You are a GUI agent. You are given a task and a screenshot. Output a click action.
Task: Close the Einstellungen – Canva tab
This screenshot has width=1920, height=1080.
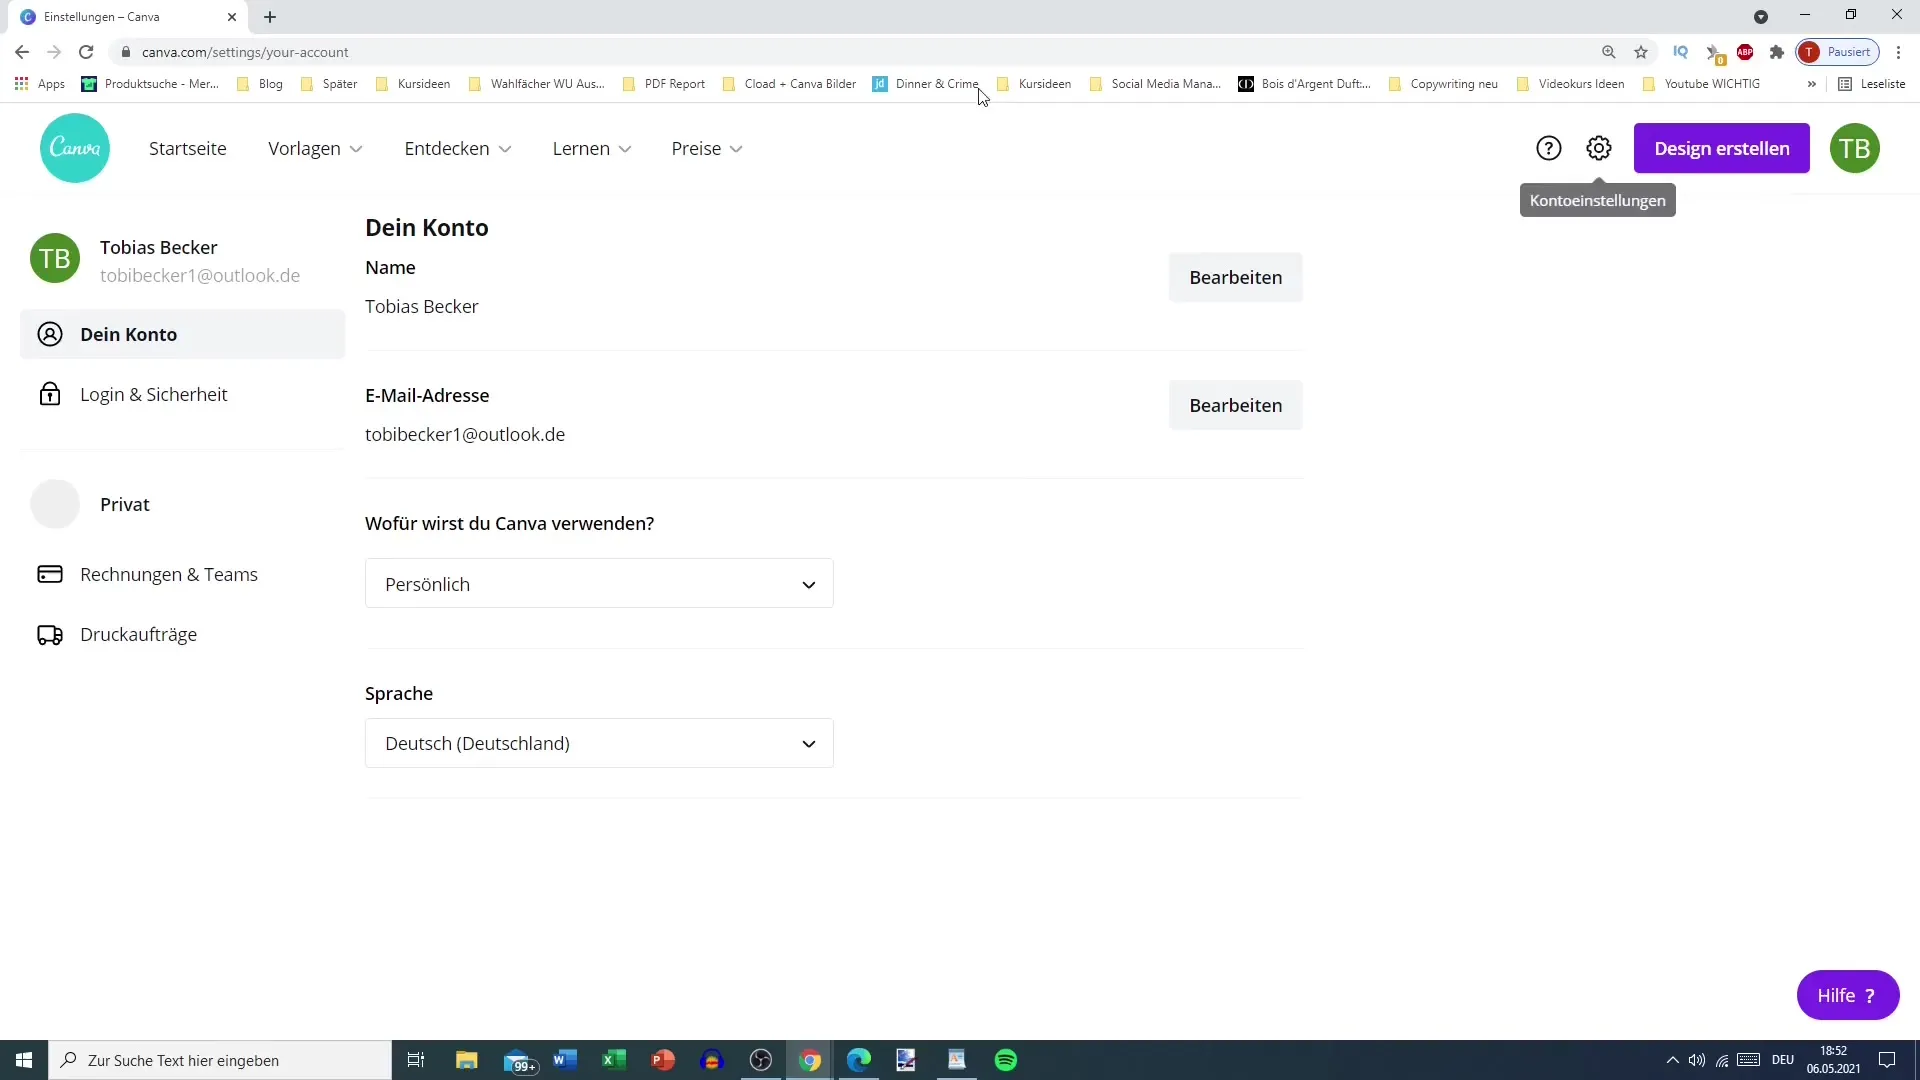pyautogui.click(x=232, y=17)
